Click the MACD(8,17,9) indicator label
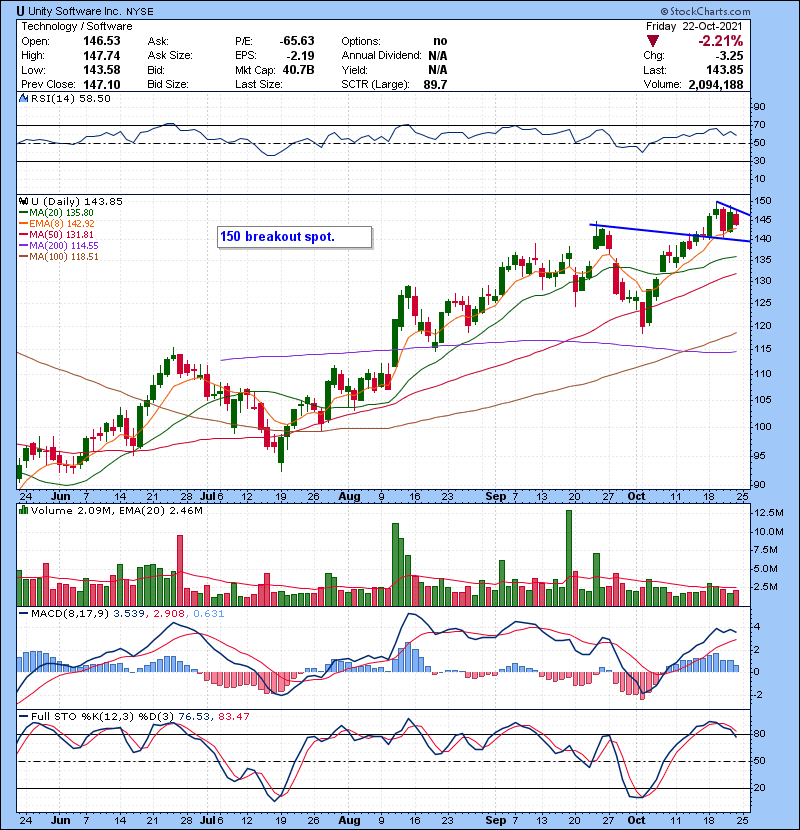 pyautogui.click(x=69, y=614)
